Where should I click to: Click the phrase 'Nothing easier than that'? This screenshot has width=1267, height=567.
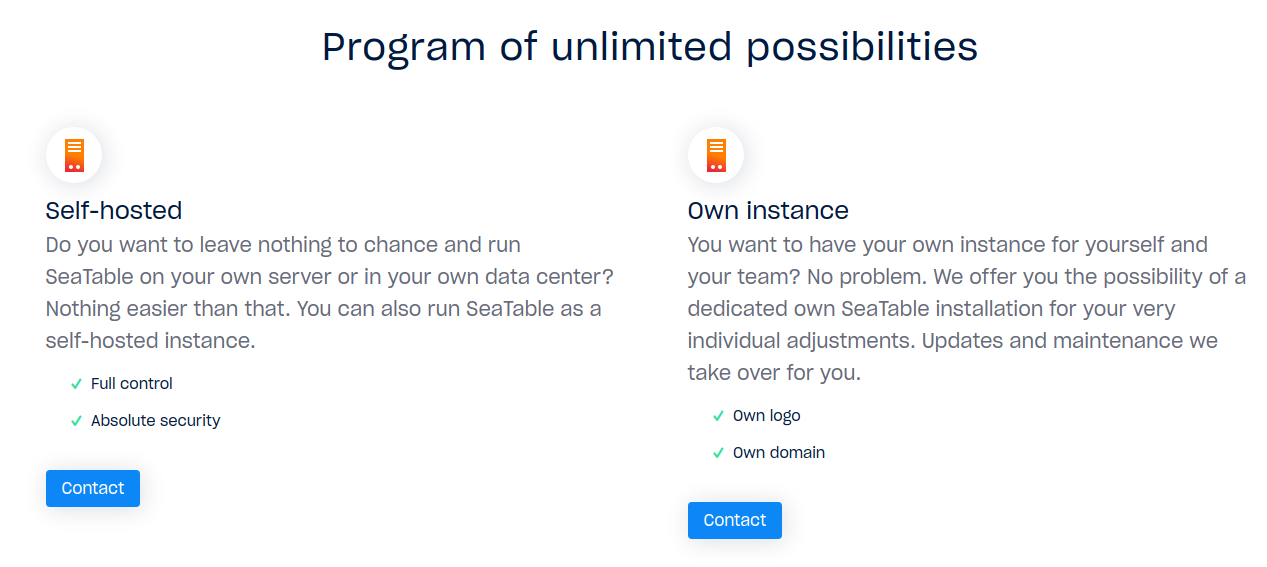pos(166,309)
